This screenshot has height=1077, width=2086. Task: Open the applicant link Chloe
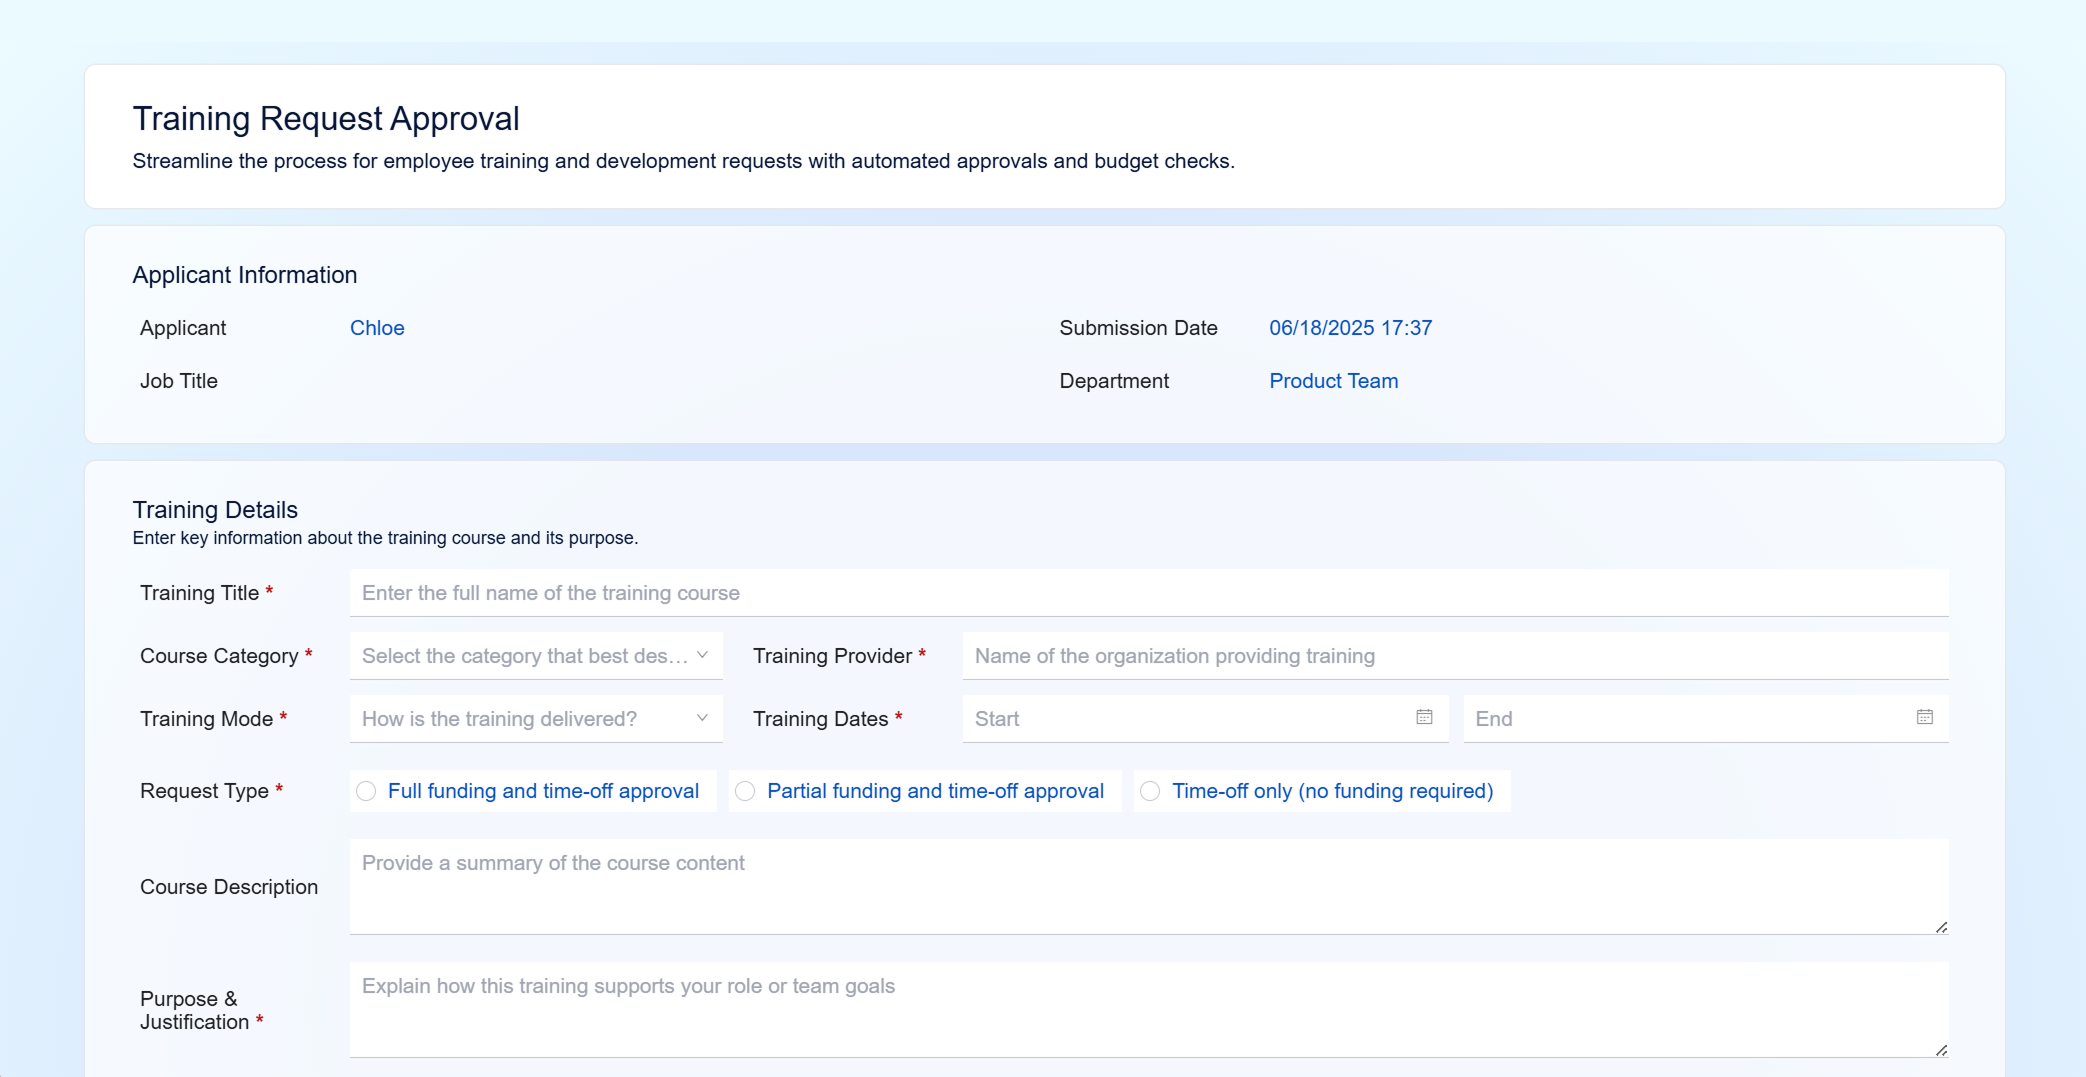[x=377, y=328]
